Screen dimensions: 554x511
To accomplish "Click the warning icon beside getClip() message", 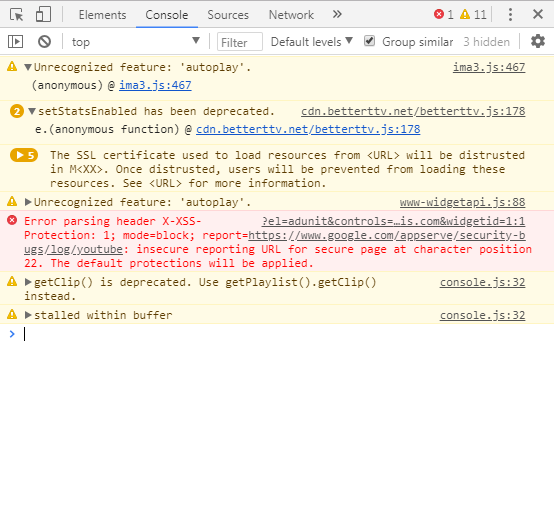I will [12, 281].
